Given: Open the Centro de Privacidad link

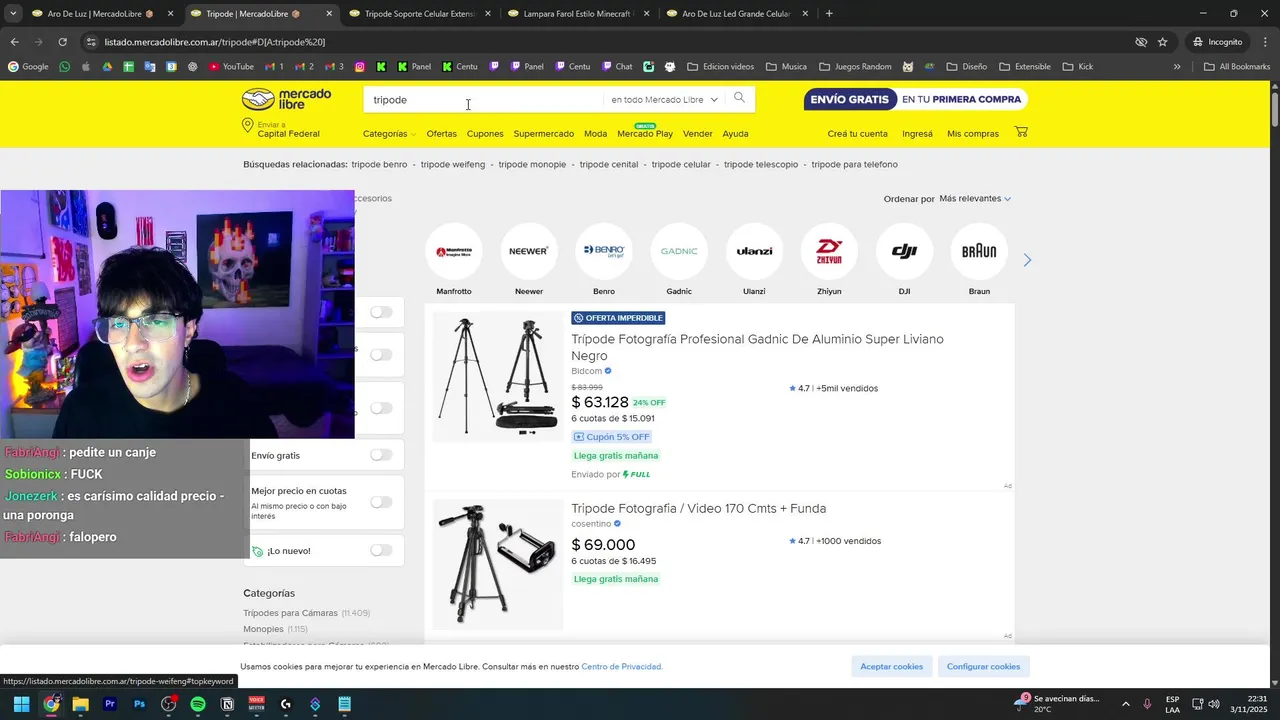Looking at the screenshot, I should pos(621,667).
